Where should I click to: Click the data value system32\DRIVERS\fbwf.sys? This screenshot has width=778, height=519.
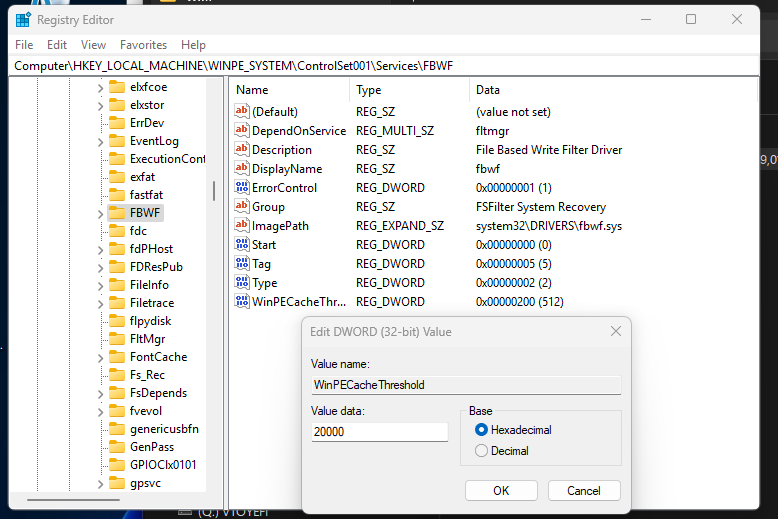point(548,226)
